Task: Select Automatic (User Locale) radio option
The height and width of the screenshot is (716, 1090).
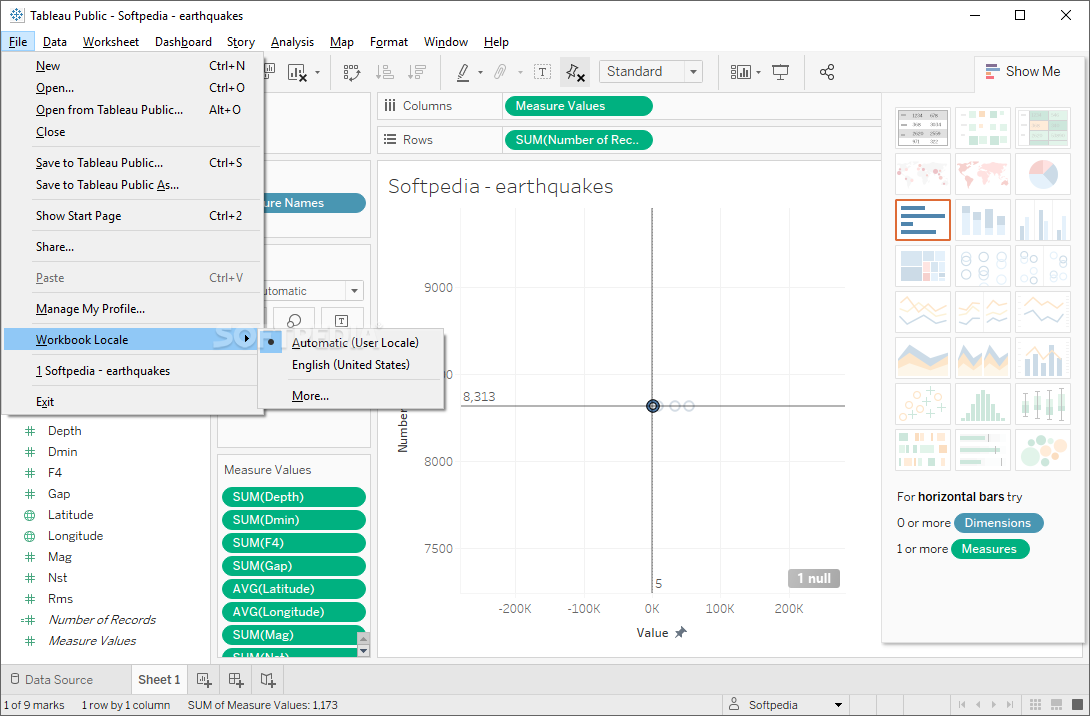Action: [x=351, y=343]
